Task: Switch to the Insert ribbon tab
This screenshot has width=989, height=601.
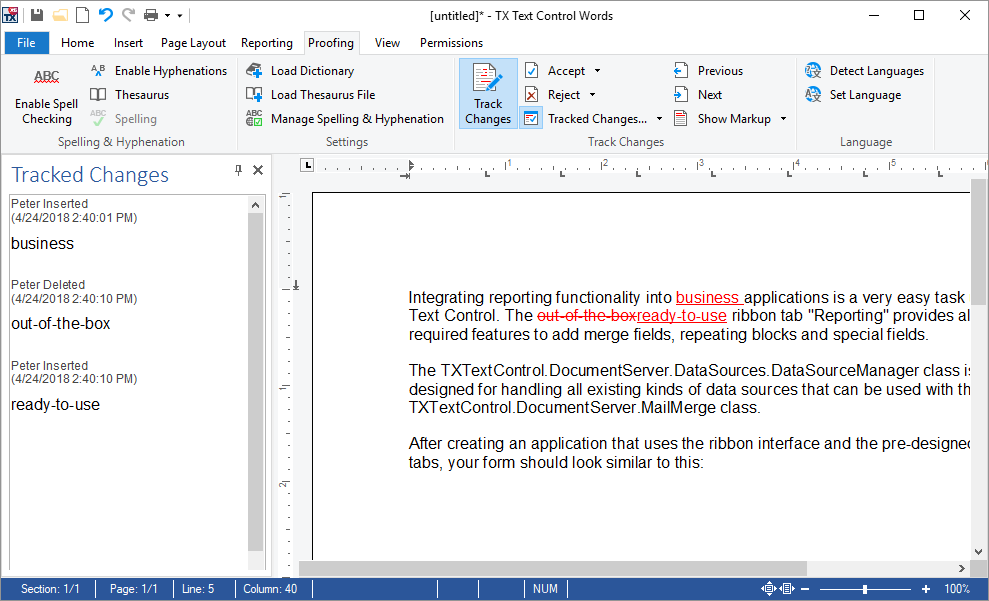Action: click(128, 43)
